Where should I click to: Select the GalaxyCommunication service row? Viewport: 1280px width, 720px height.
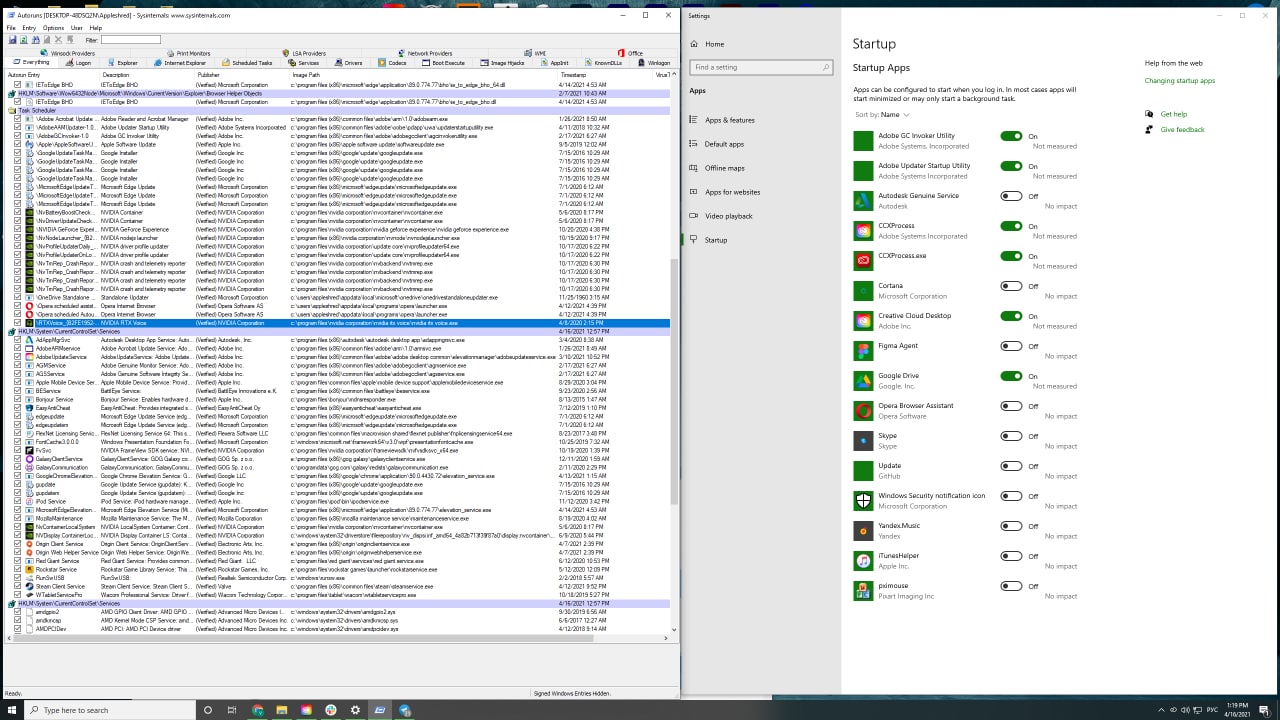pyautogui.click(x=338, y=467)
